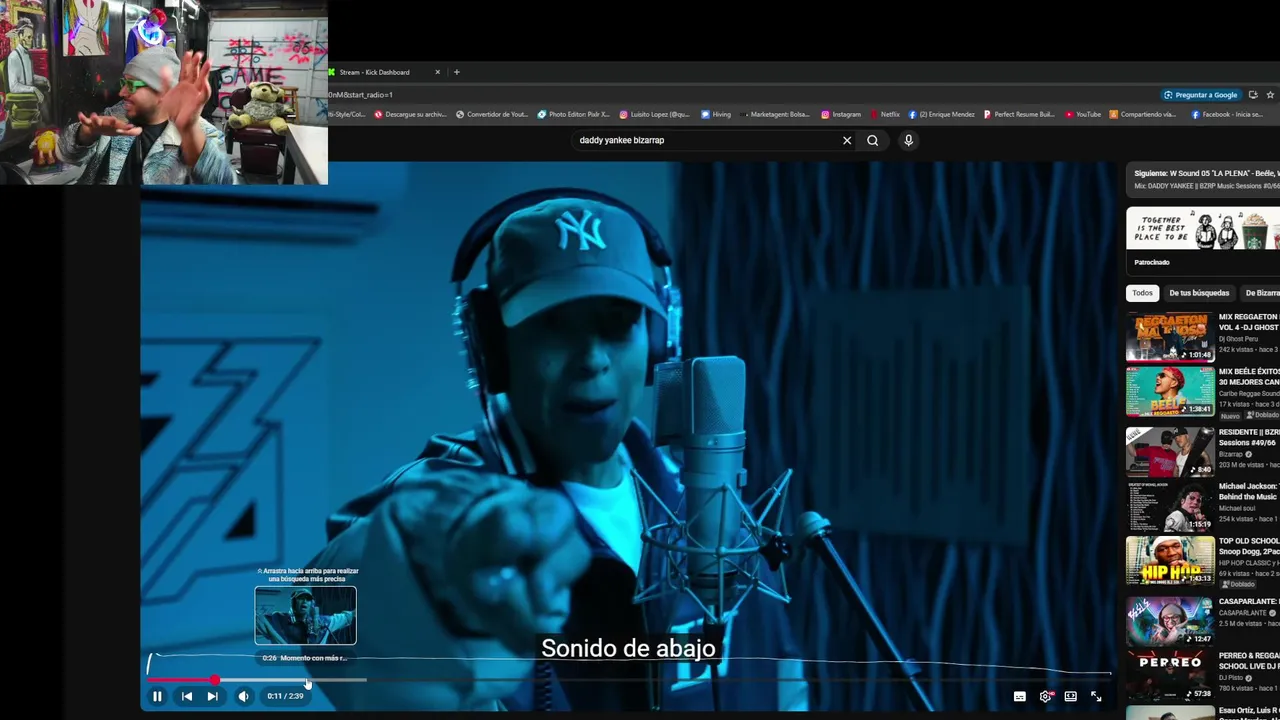Open the Marketagent bookmark

pos(774,114)
